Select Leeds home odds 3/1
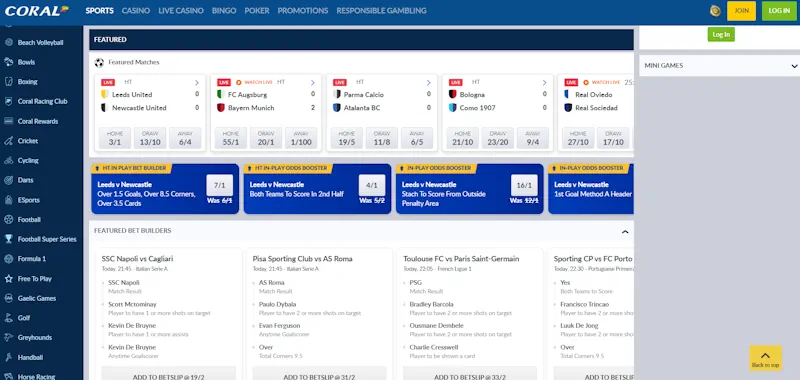800x380 pixels. click(115, 138)
